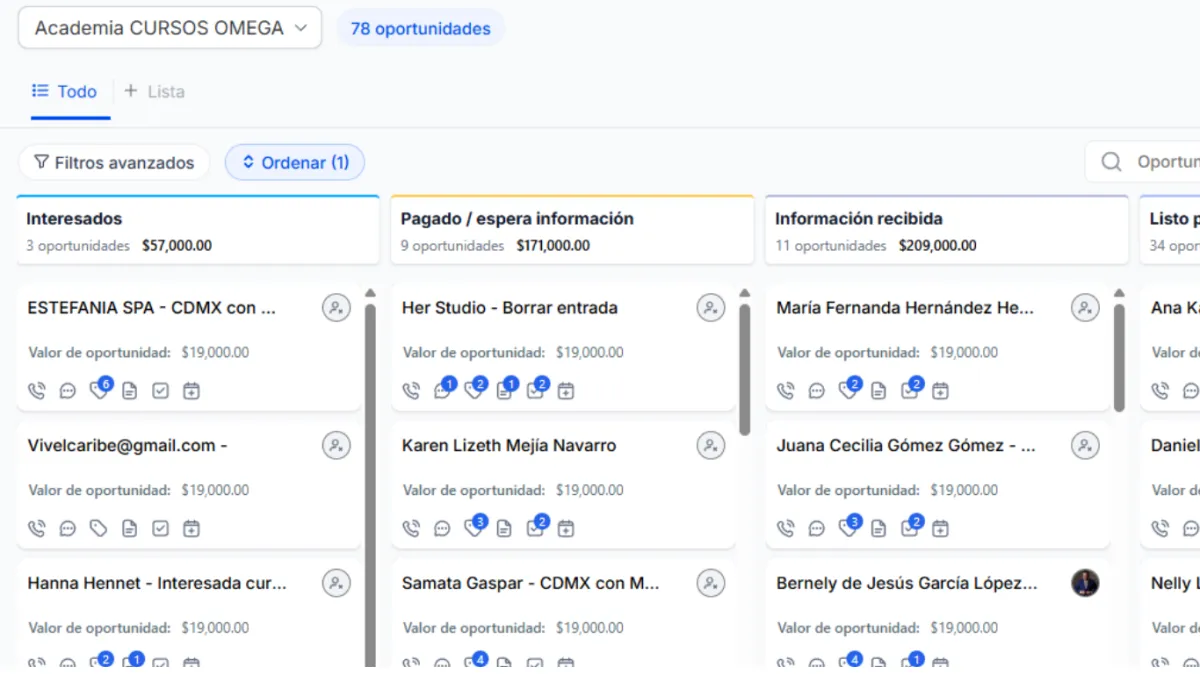Click phone icon on María Fernanda Hernández card
1200x674 pixels.
786,391
